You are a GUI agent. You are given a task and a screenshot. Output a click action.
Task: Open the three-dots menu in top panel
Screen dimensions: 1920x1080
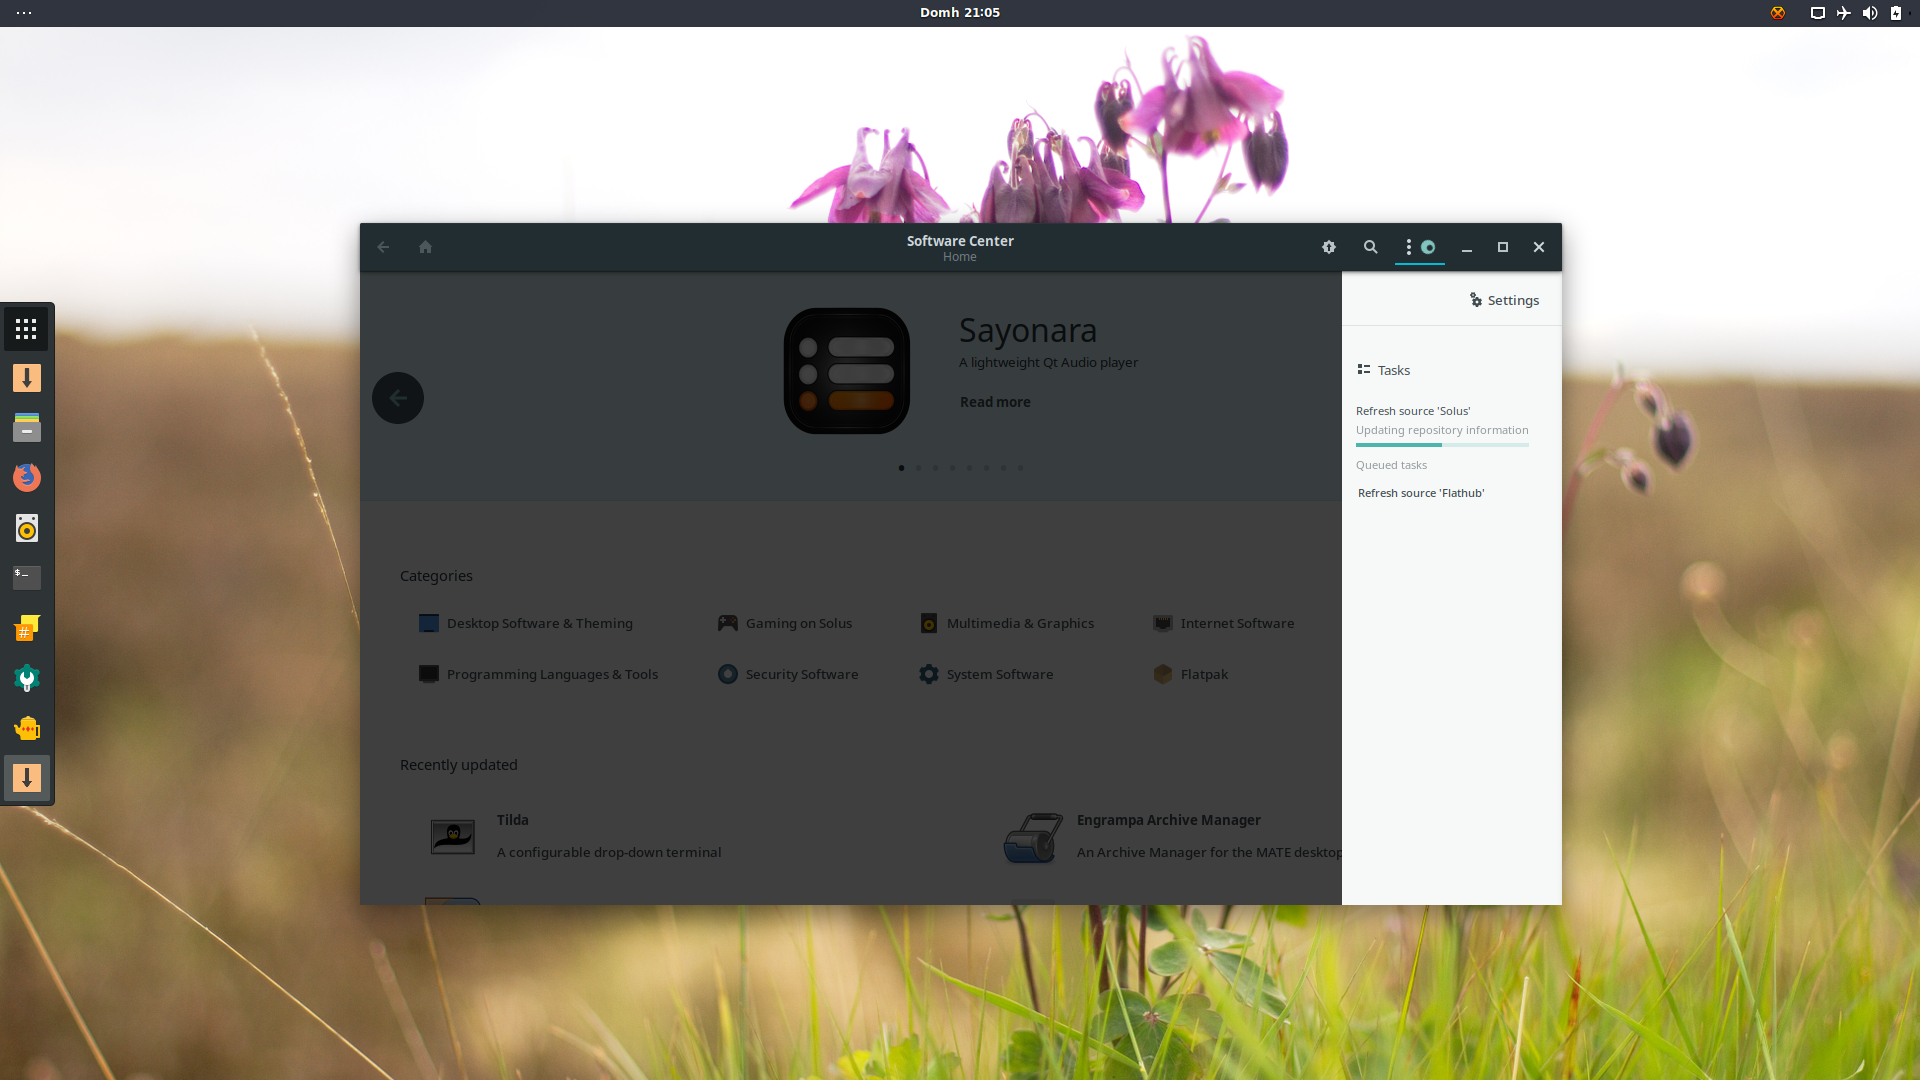pyautogui.click(x=24, y=13)
